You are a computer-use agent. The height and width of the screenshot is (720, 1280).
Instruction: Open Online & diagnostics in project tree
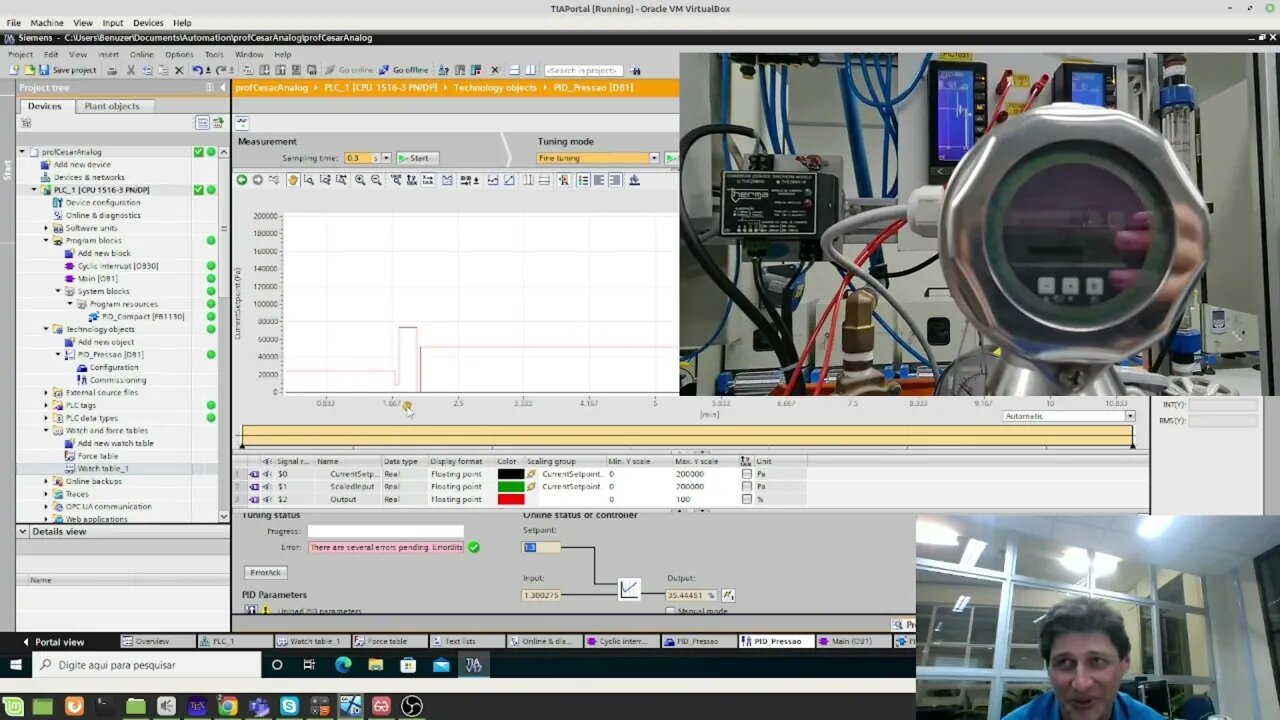pyautogui.click(x=103, y=215)
